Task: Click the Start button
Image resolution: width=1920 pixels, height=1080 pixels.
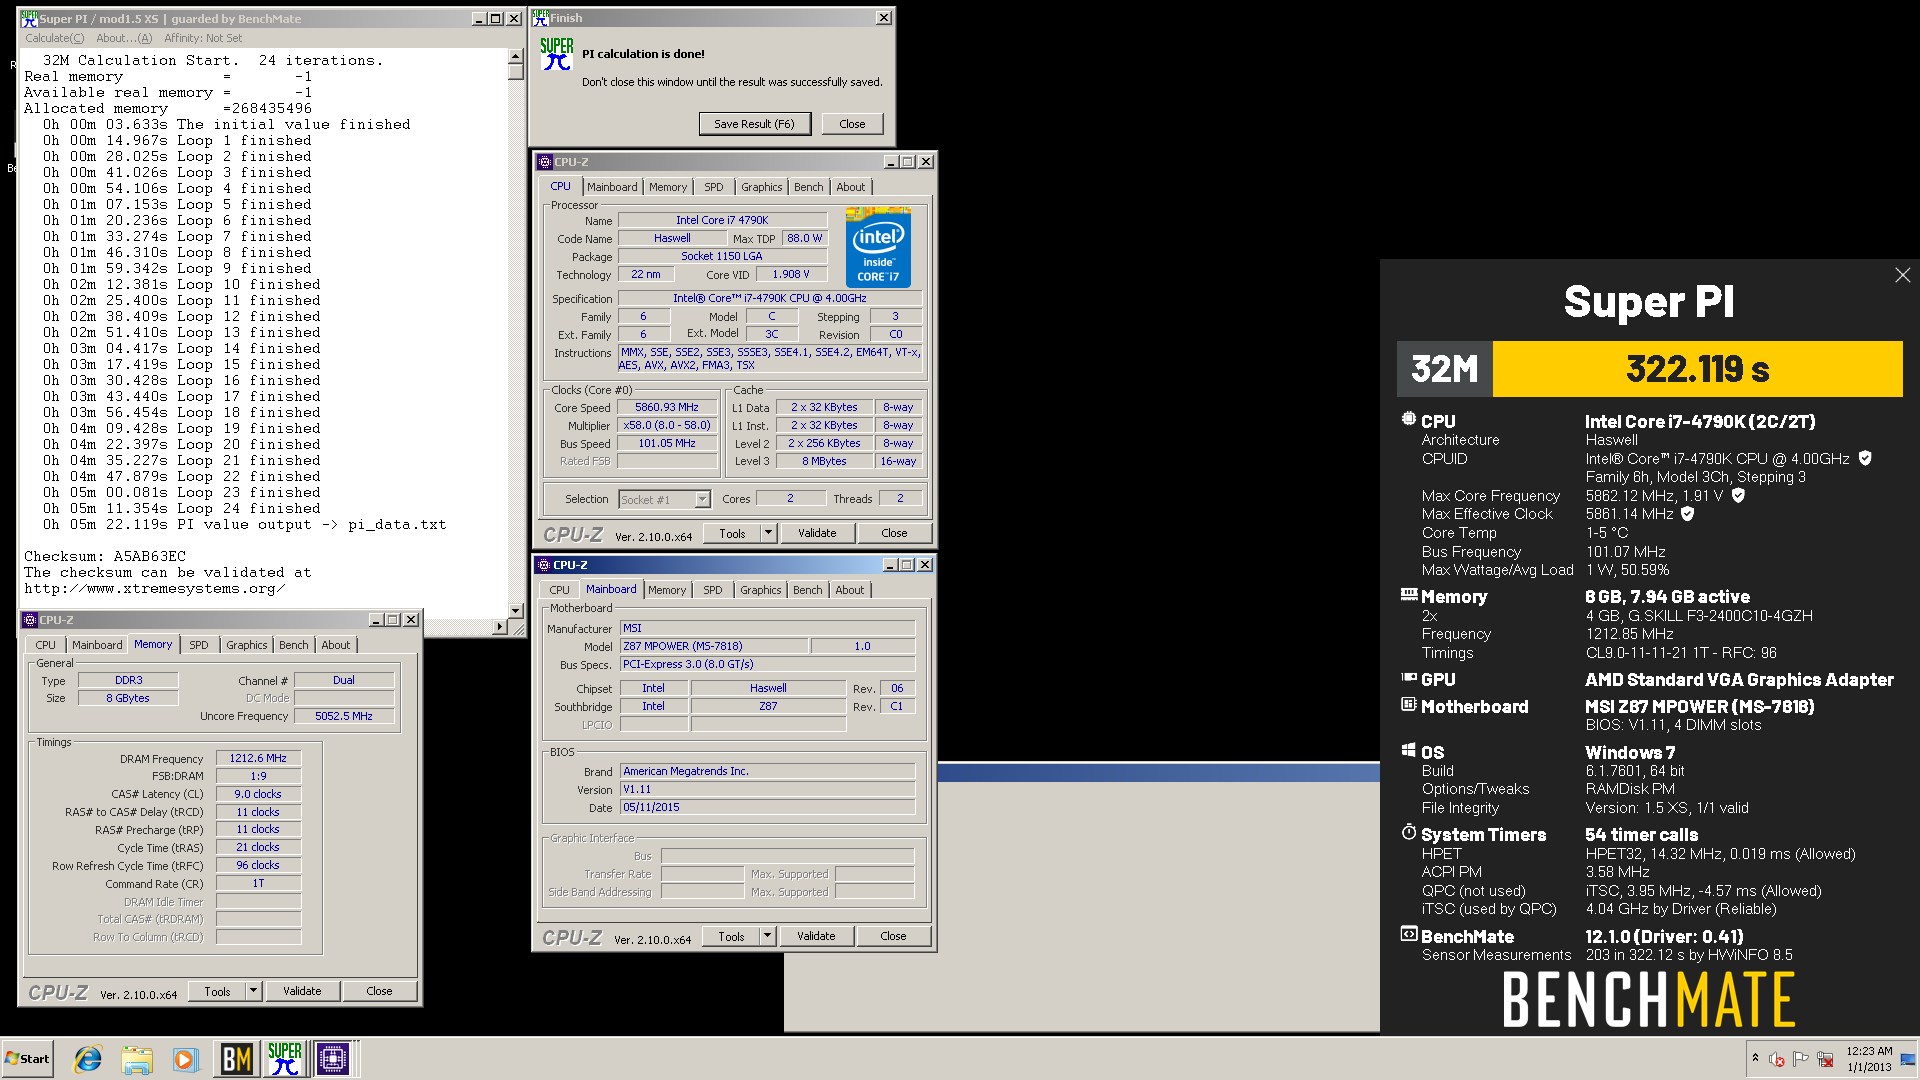Action: point(27,1059)
